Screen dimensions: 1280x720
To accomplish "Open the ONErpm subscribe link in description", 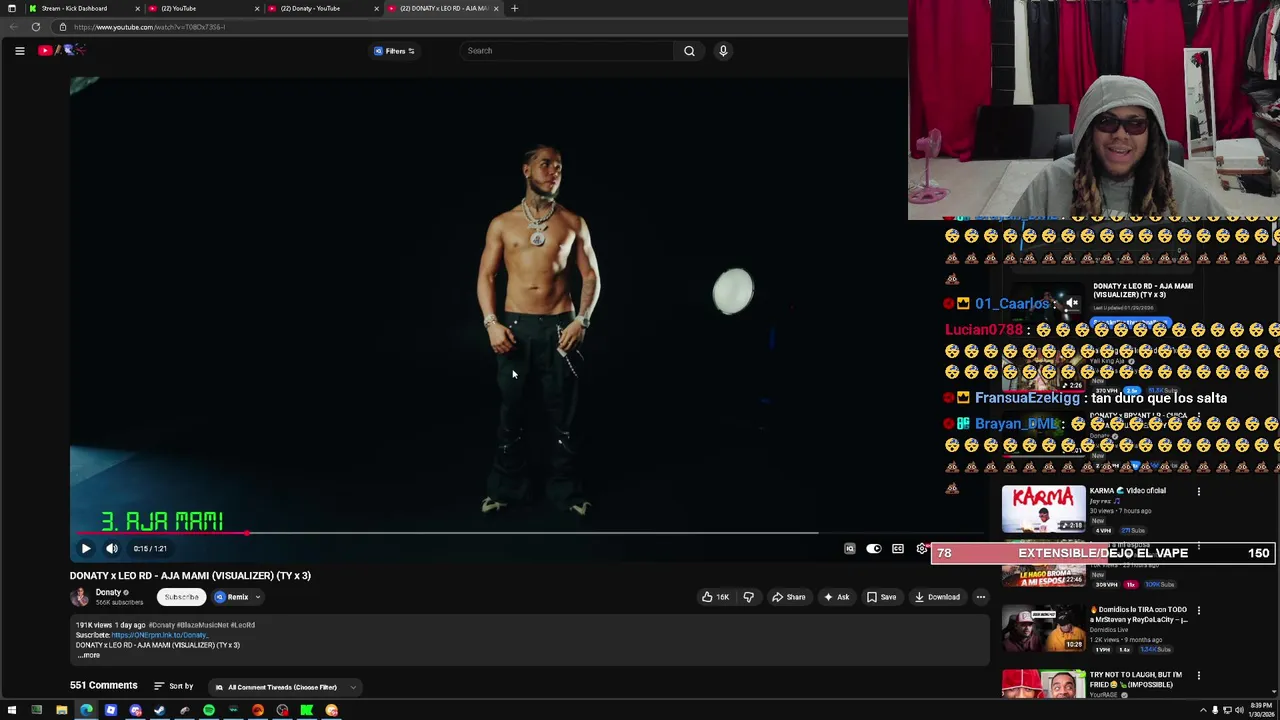I will click(158, 635).
